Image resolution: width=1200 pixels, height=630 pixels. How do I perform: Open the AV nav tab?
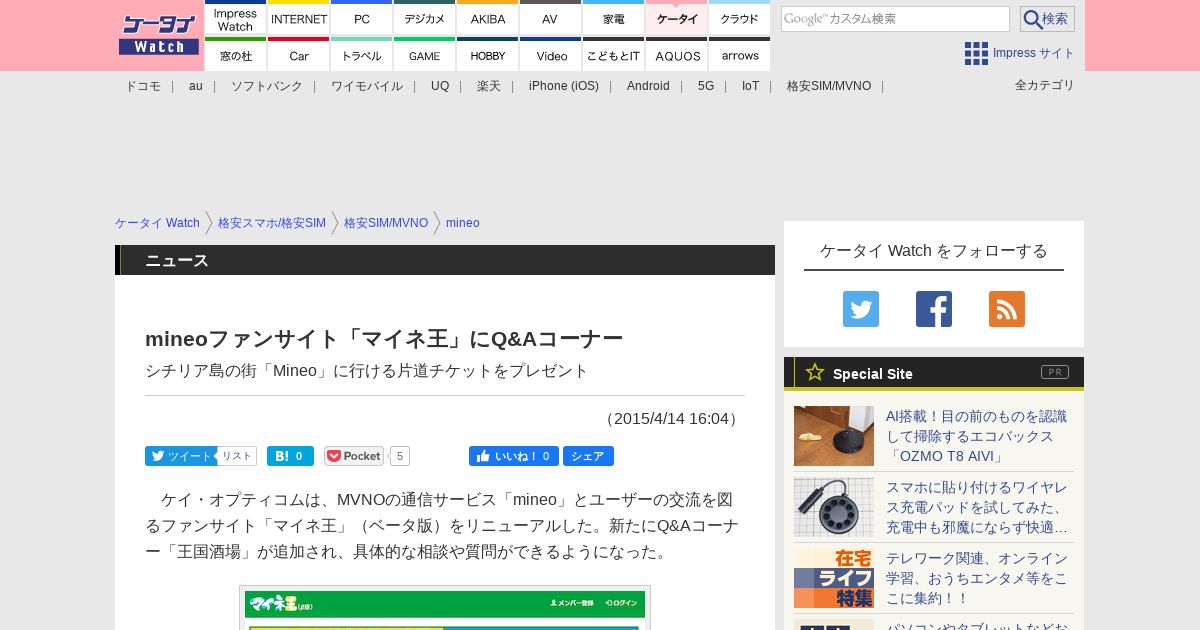pyautogui.click(x=550, y=18)
